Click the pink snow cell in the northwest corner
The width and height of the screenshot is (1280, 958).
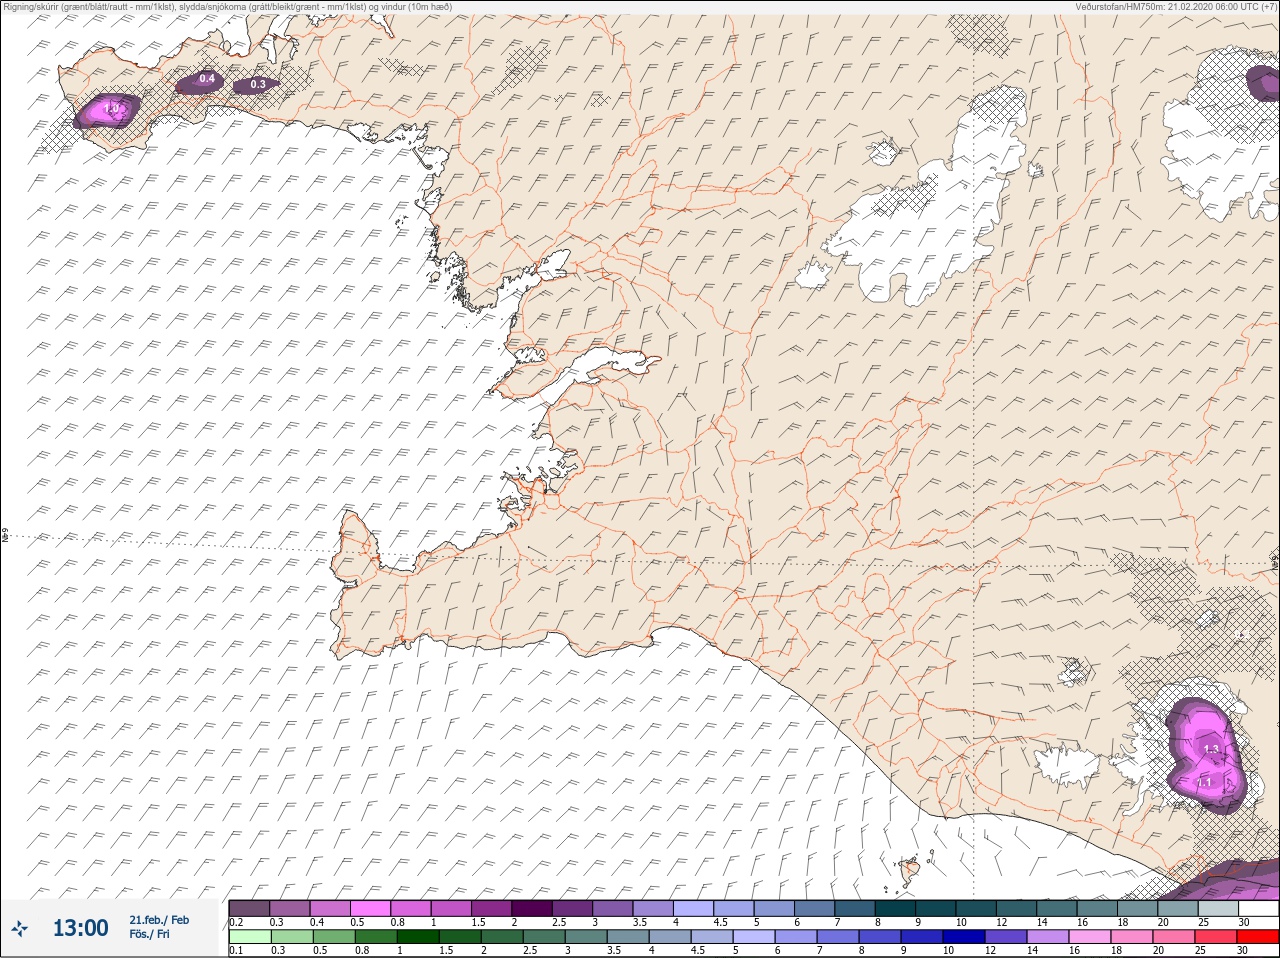108,109
